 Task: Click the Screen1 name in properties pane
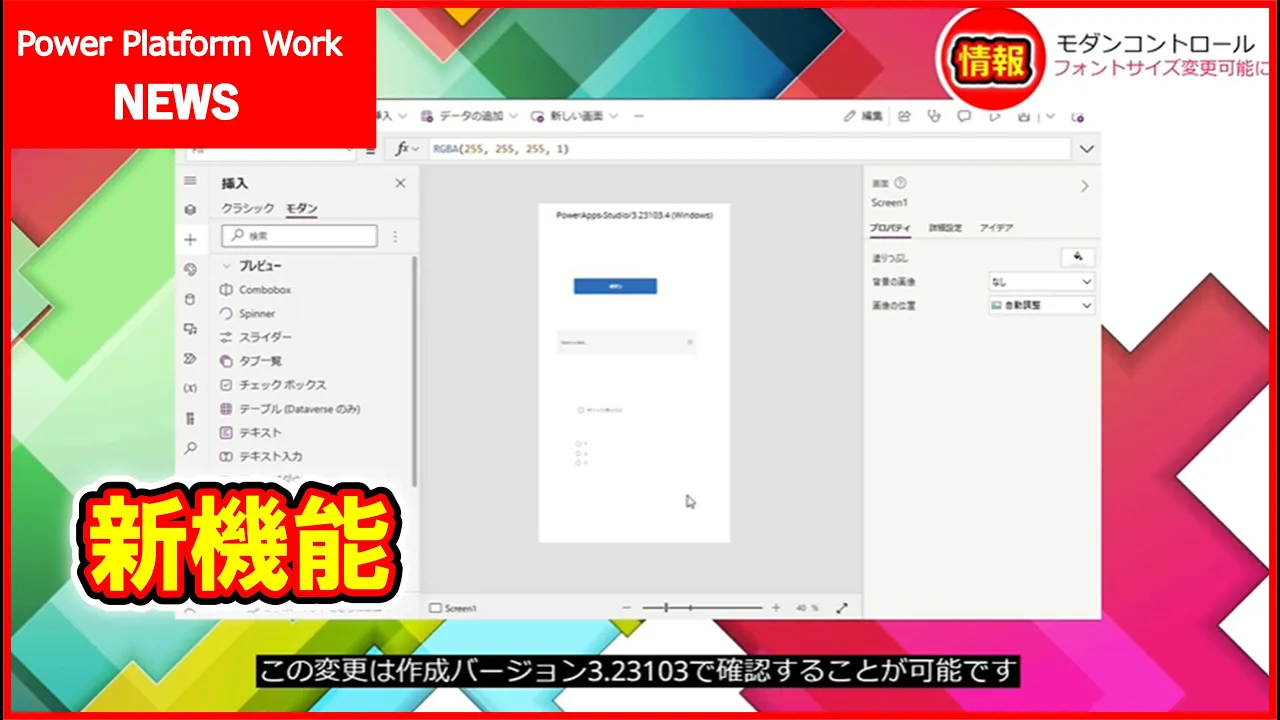889,203
